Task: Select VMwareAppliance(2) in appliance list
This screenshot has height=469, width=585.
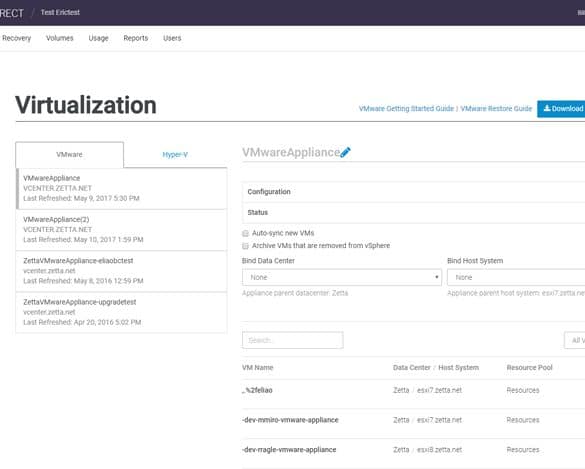Action: tap(122, 230)
